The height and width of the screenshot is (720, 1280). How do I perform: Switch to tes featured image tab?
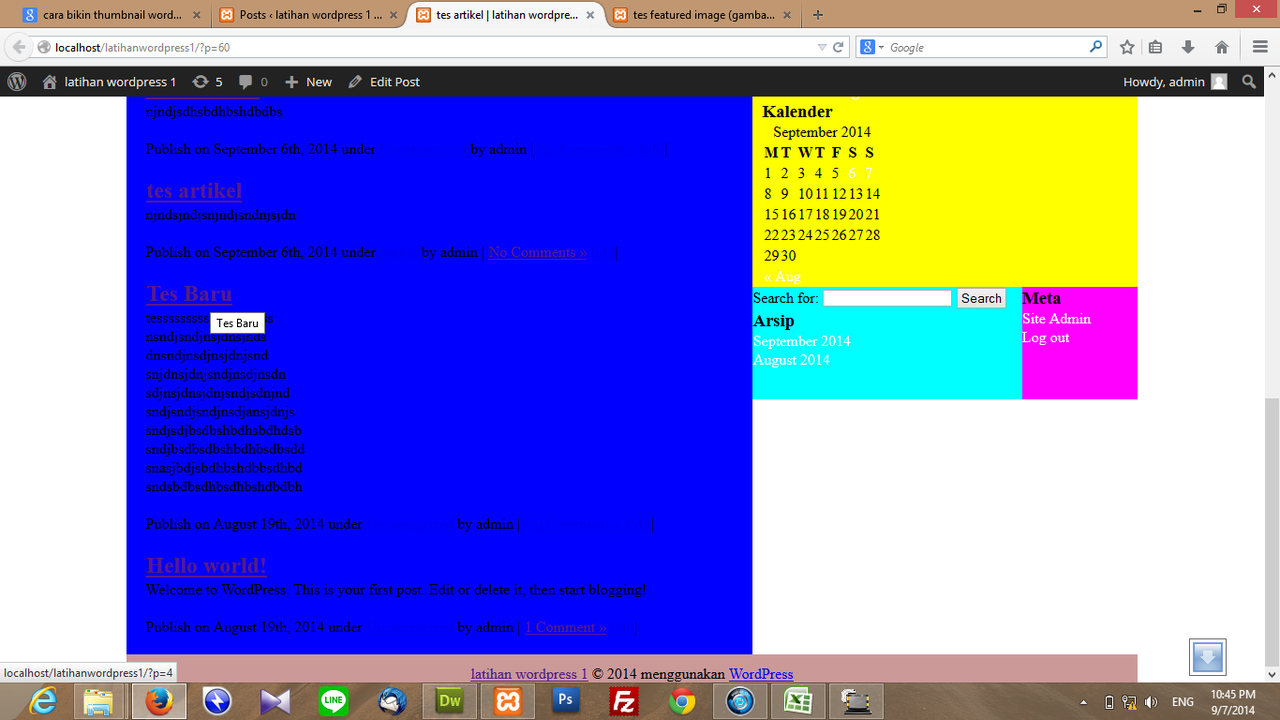point(704,15)
